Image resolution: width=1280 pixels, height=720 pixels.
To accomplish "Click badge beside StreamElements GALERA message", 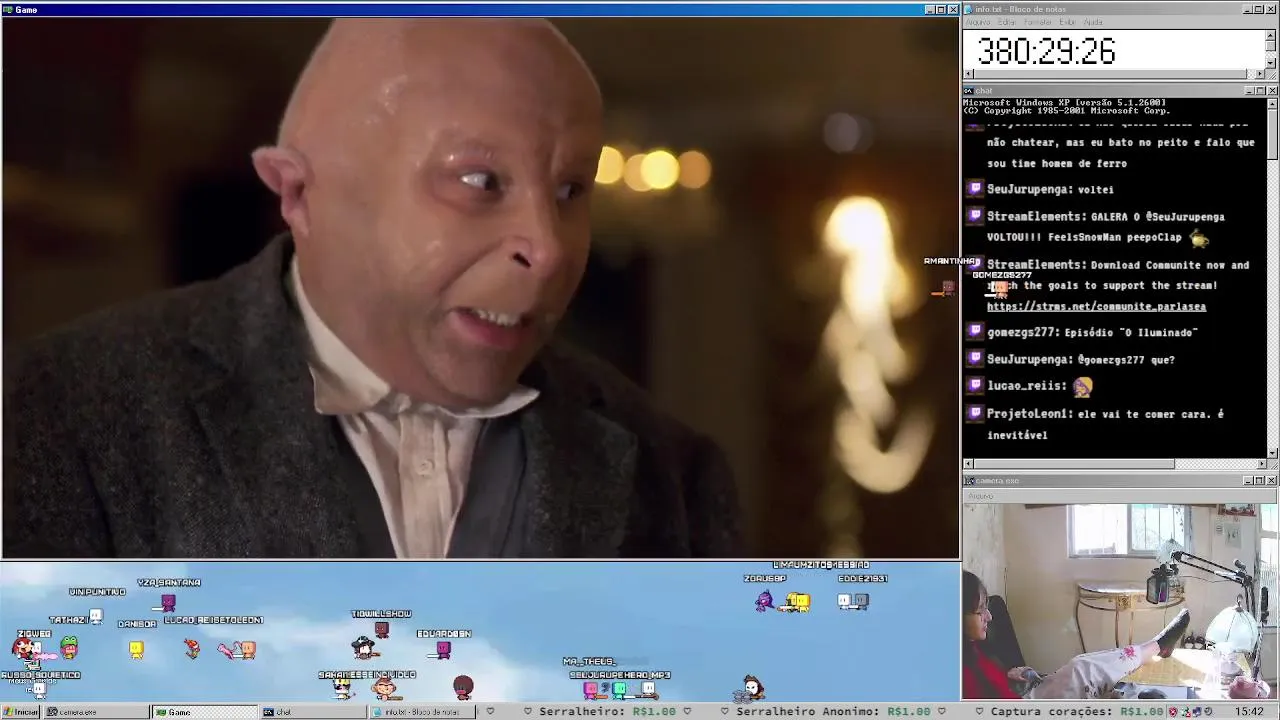I will [975, 215].
